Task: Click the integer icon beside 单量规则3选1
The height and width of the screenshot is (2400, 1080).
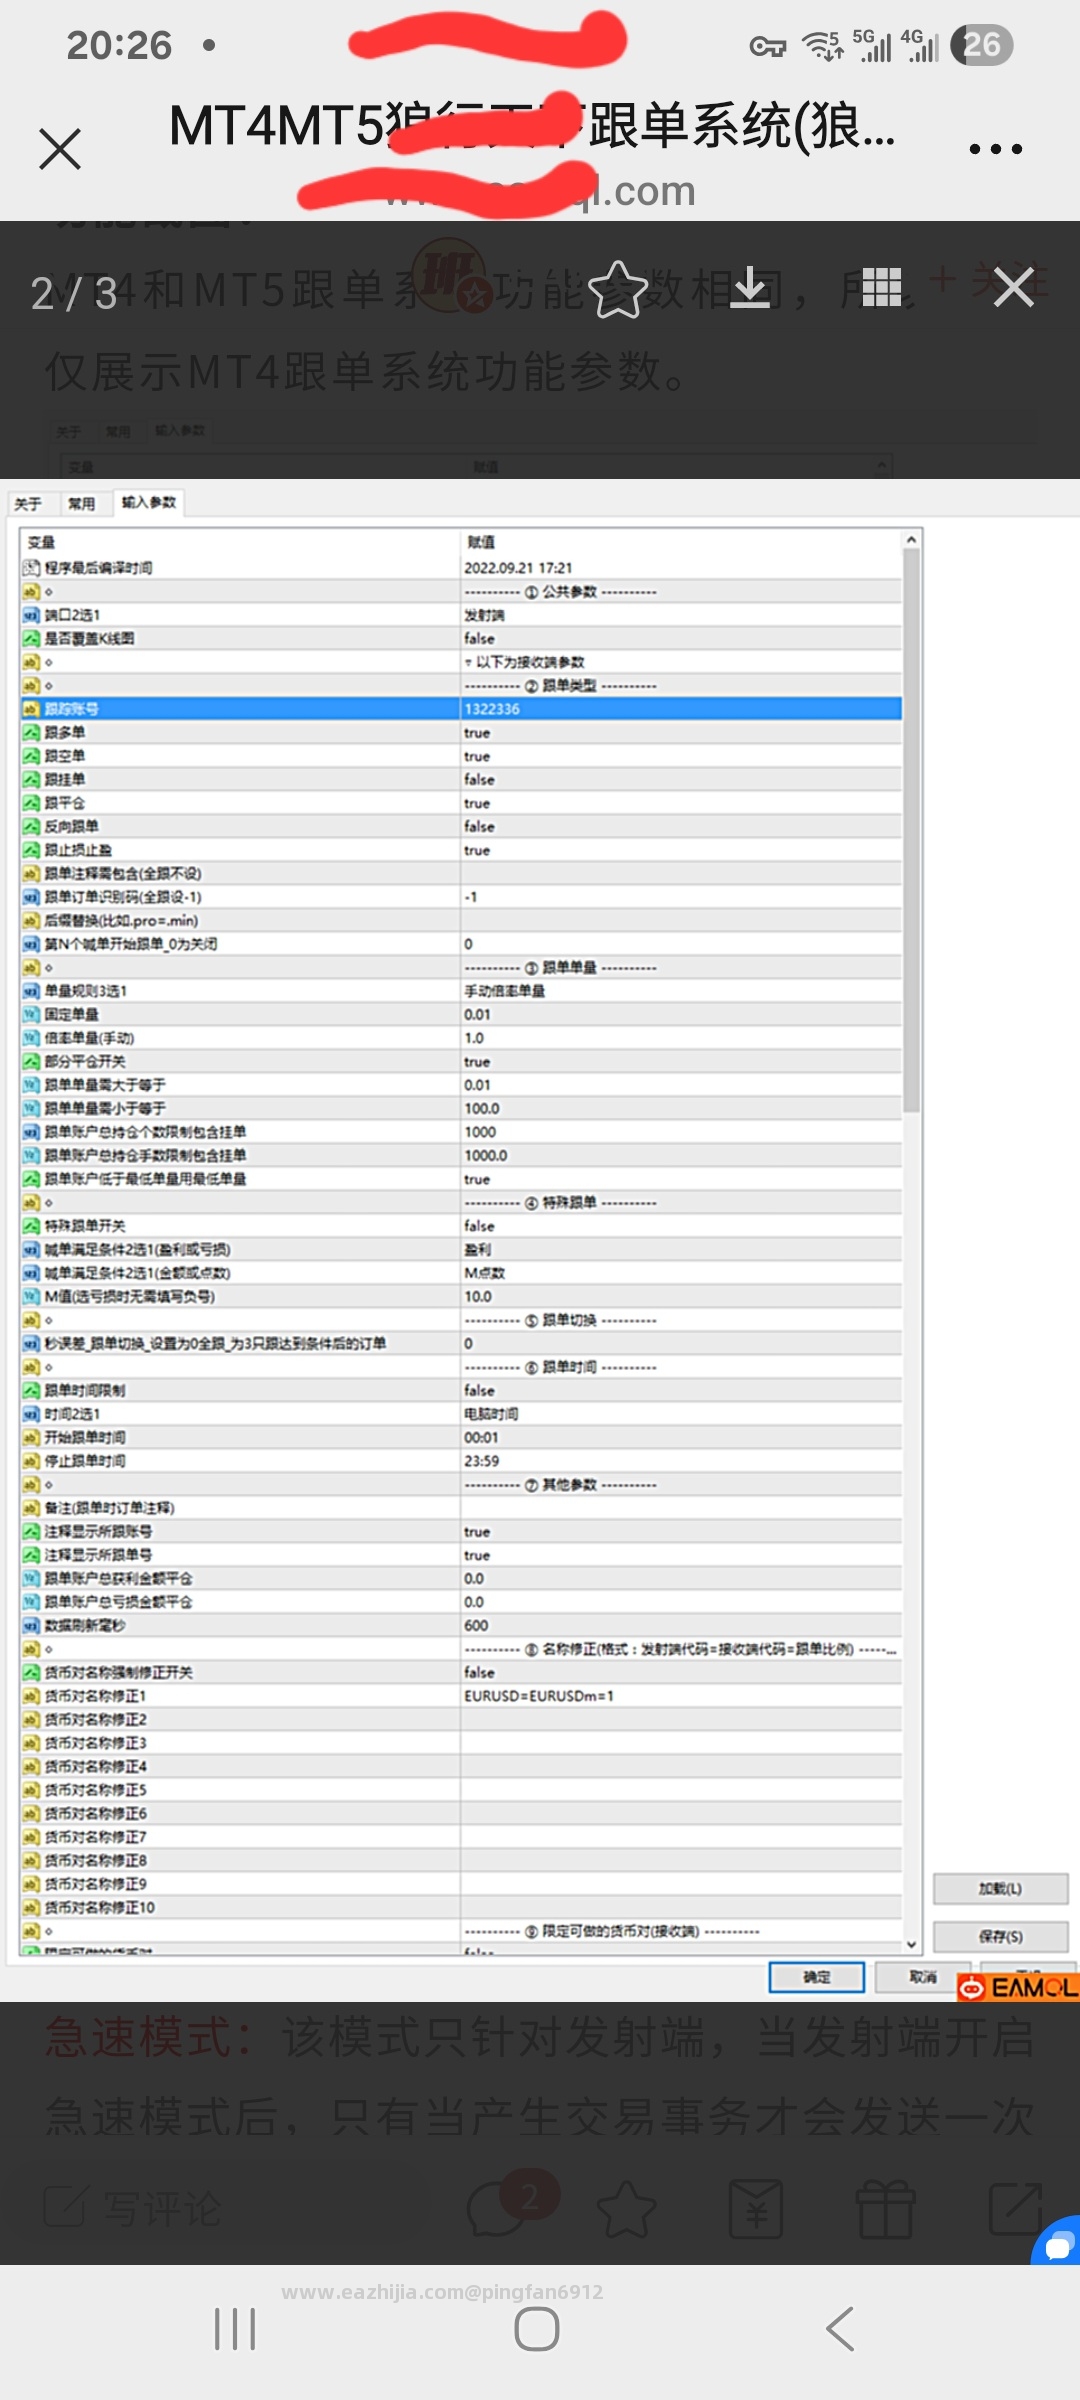Action: click(x=31, y=991)
